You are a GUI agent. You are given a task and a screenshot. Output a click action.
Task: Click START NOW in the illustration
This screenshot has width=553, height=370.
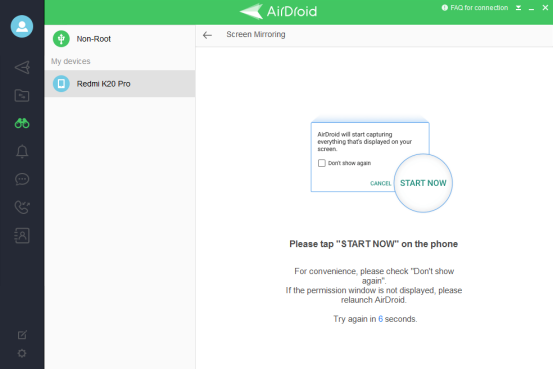point(423,183)
